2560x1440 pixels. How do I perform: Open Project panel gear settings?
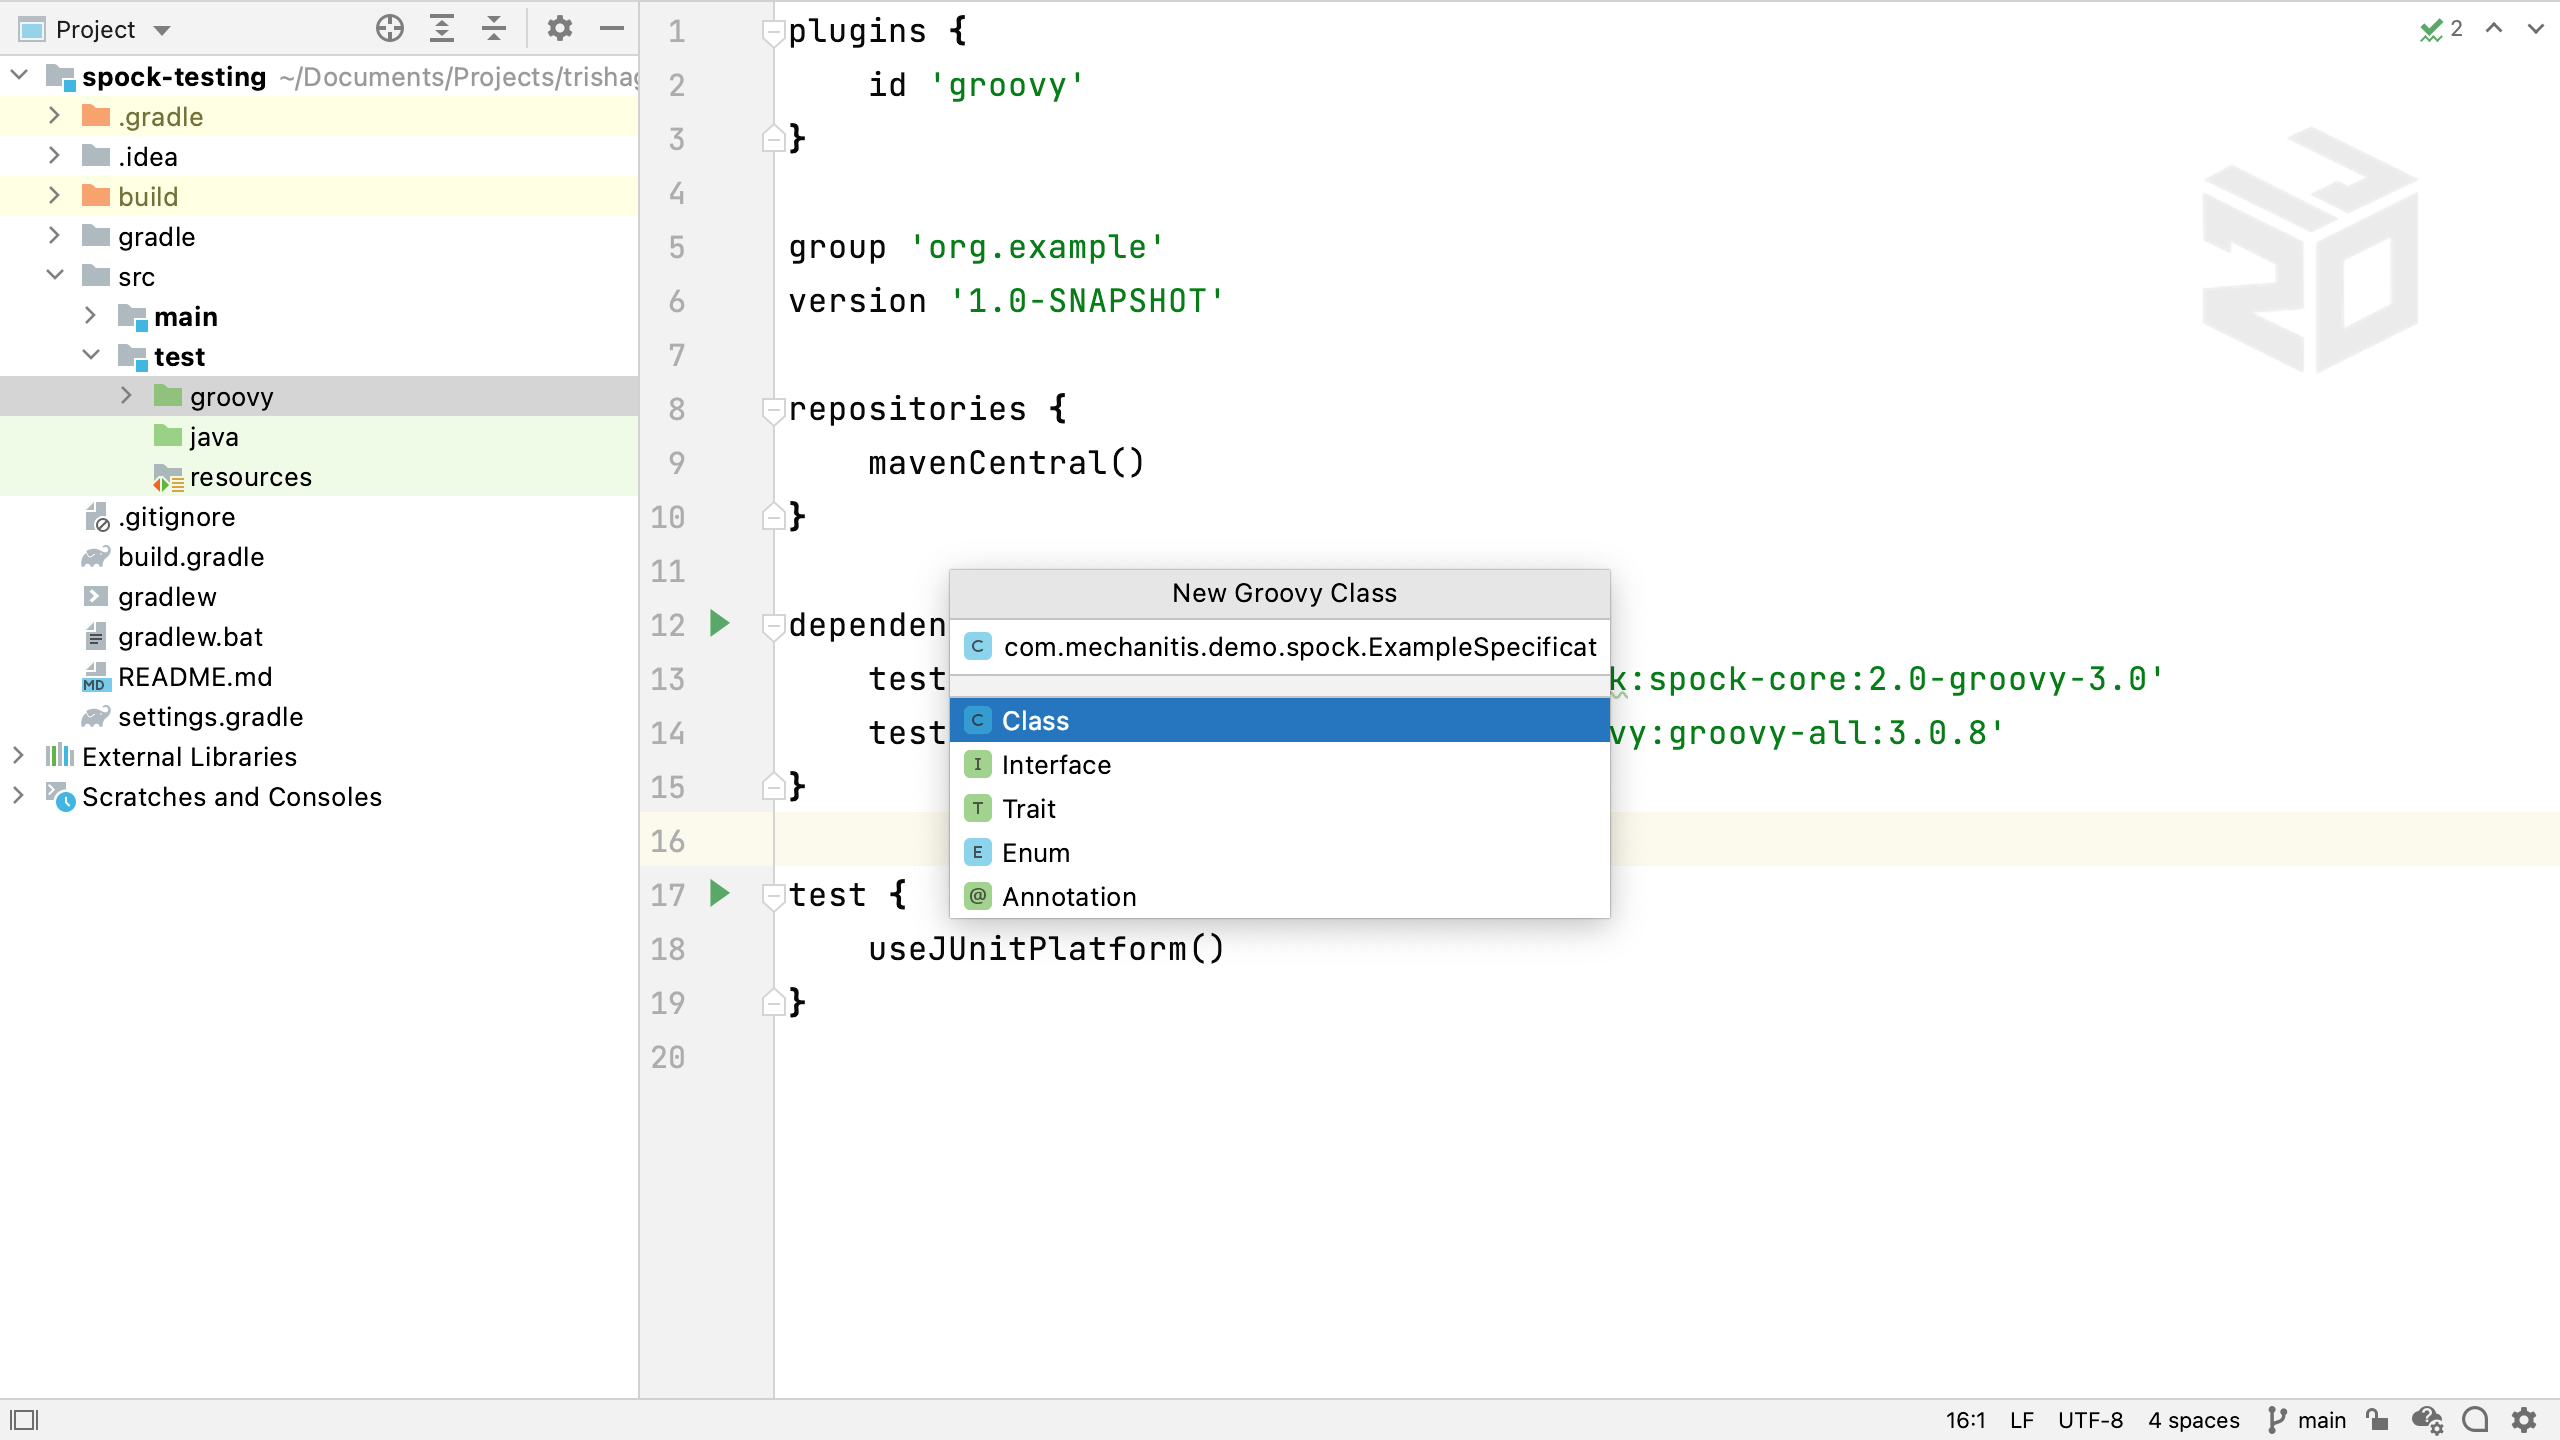coord(560,29)
